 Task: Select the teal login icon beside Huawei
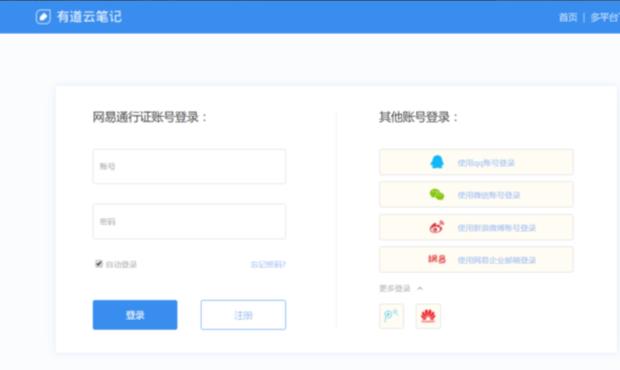(x=391, y=316)
